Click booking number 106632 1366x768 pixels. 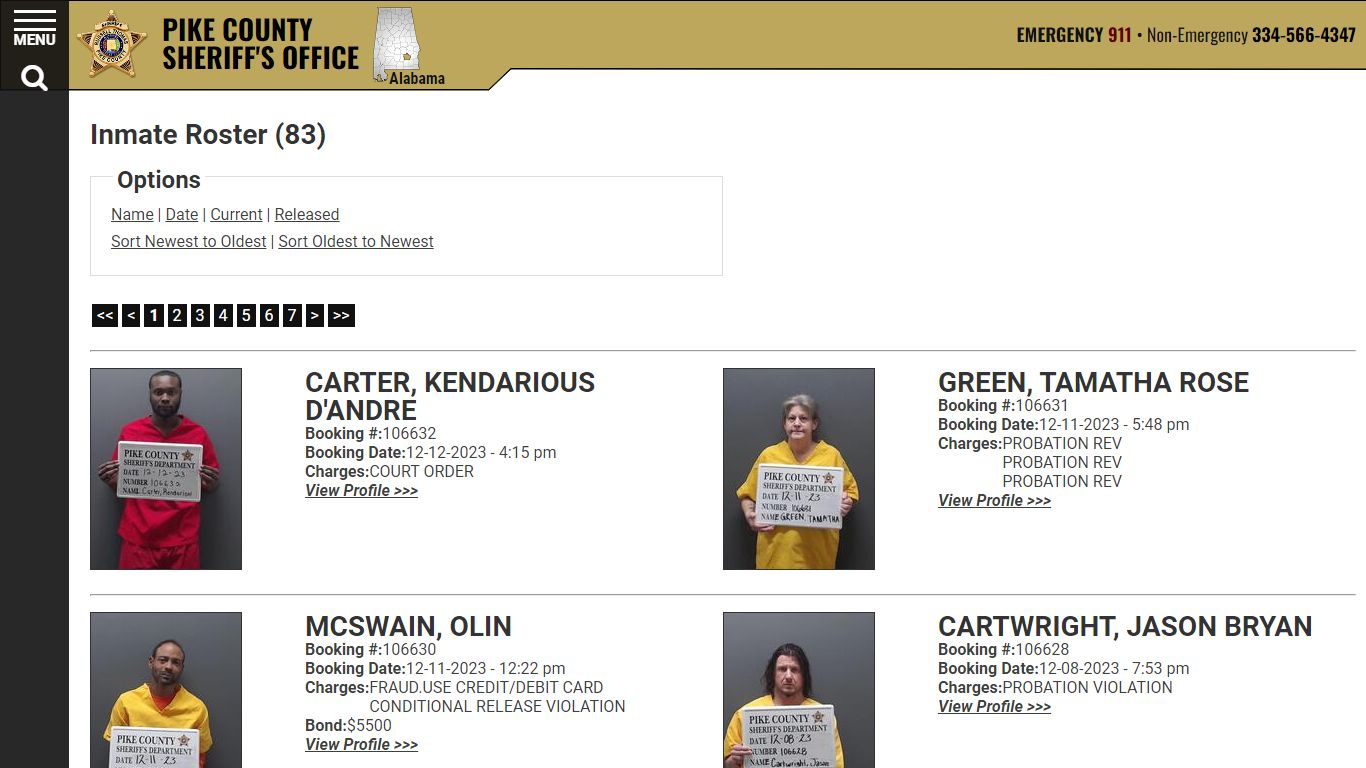click(x=409, y=433)
